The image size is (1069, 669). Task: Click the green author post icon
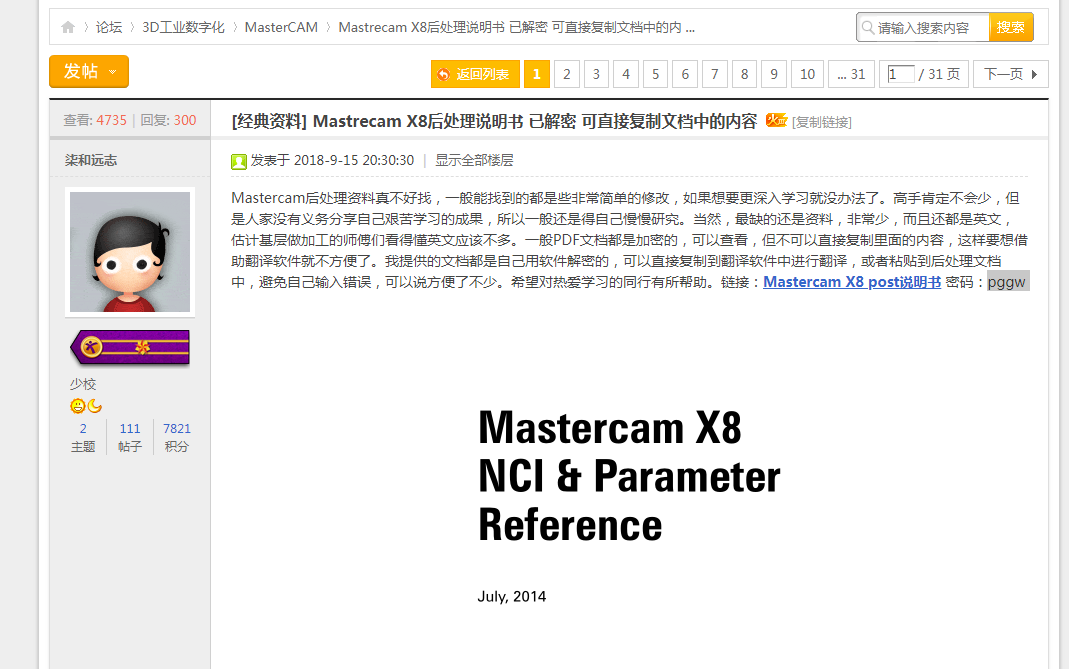tap(239, 161)
